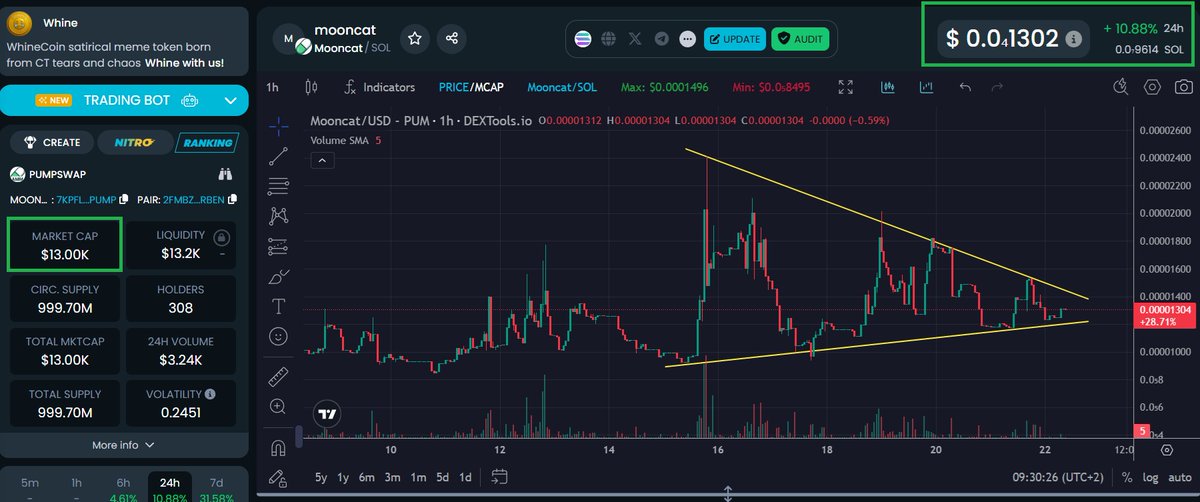1200x502 pixels.
Task: Click the share icon next to mooncat
Action: 452,39
